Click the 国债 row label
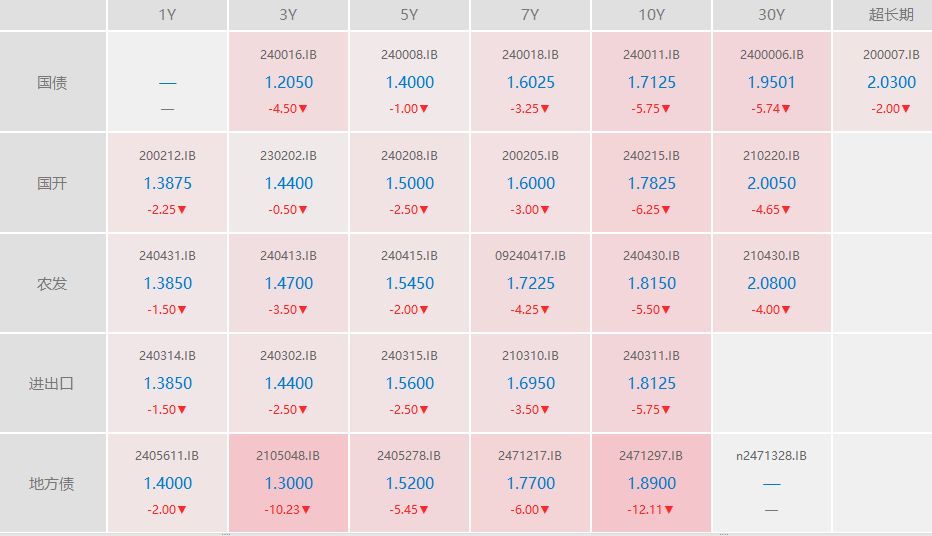This screenshot has height=536, width=932. 52,83
